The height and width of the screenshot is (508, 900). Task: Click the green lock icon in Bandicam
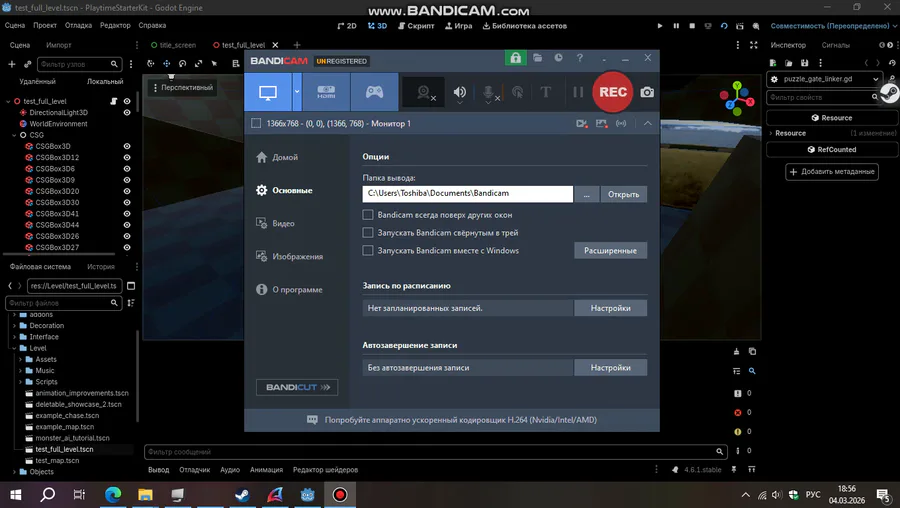pos(515,58)
